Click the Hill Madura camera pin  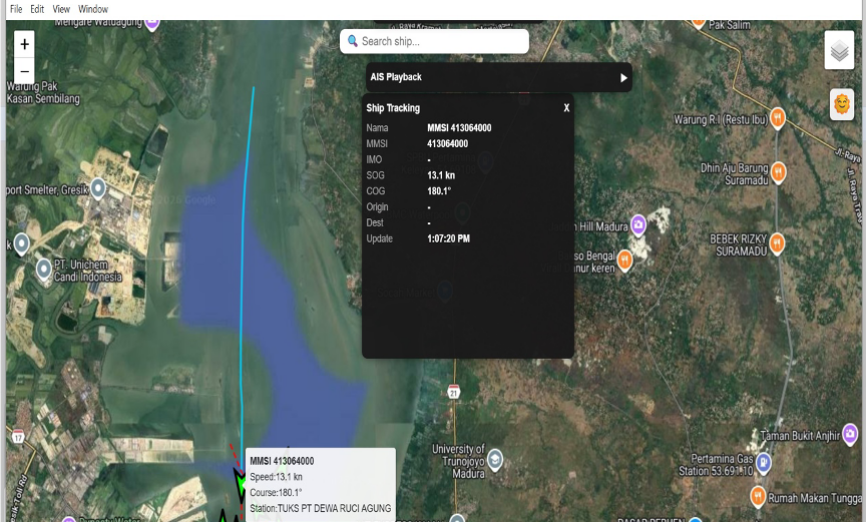[638, 225]
